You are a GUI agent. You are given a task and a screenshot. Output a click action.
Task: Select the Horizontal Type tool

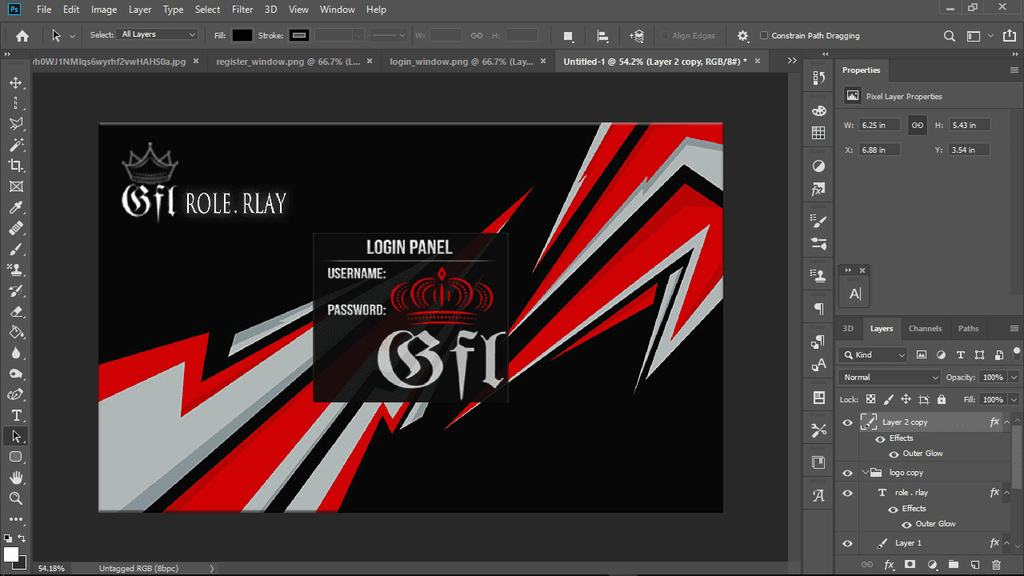click(16, 415)
